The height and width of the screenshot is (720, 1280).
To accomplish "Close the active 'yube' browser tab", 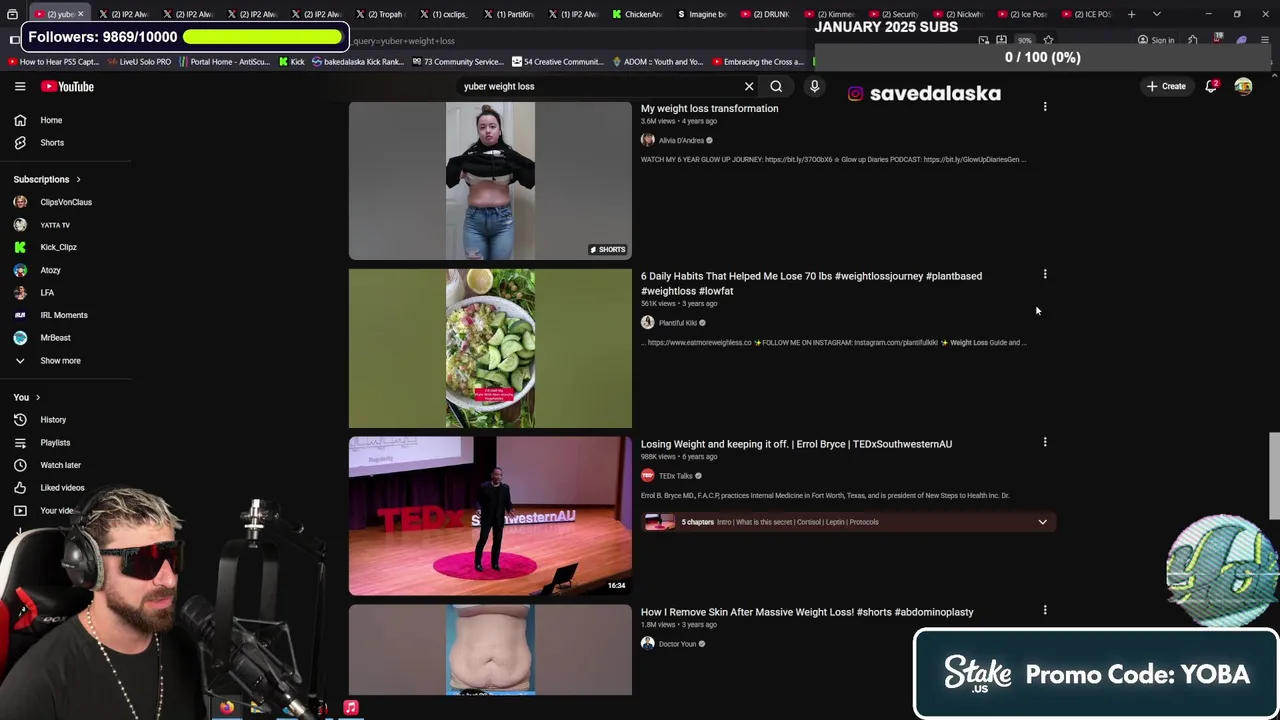I will pyautogui.click(x=80, y=14).
